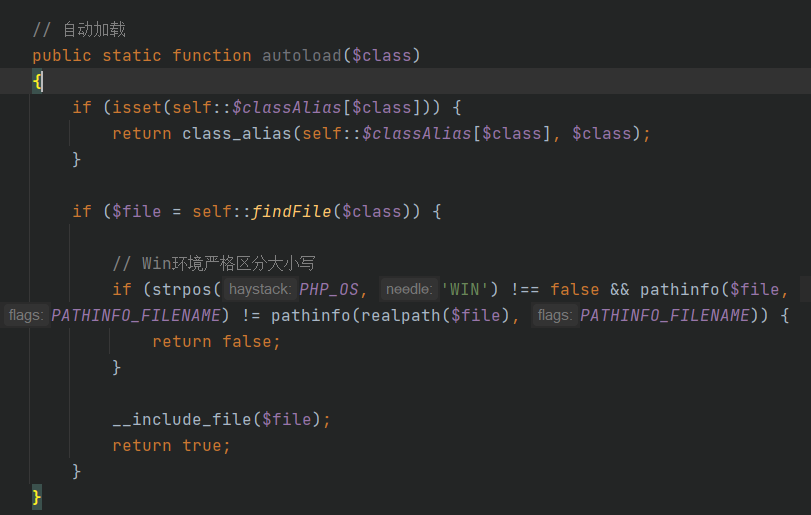Click the '&&' operator
The image size is (811, 515).
620,290
